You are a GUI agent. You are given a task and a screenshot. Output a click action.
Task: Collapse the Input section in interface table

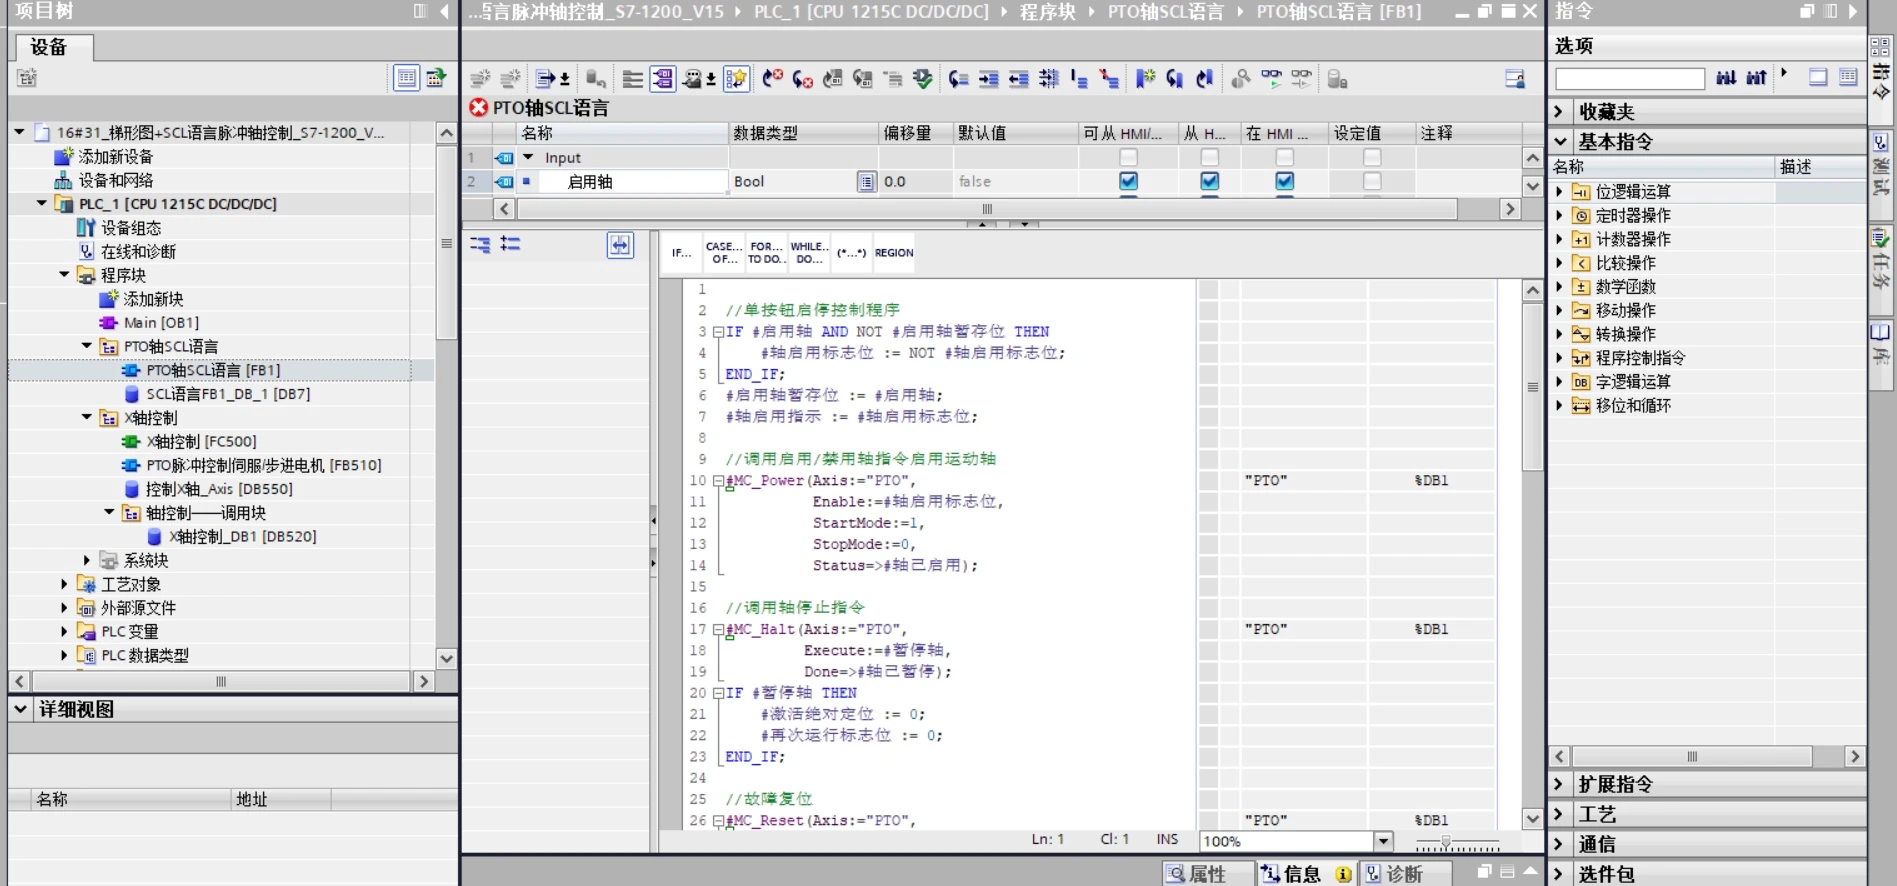[x=528, y=157]
